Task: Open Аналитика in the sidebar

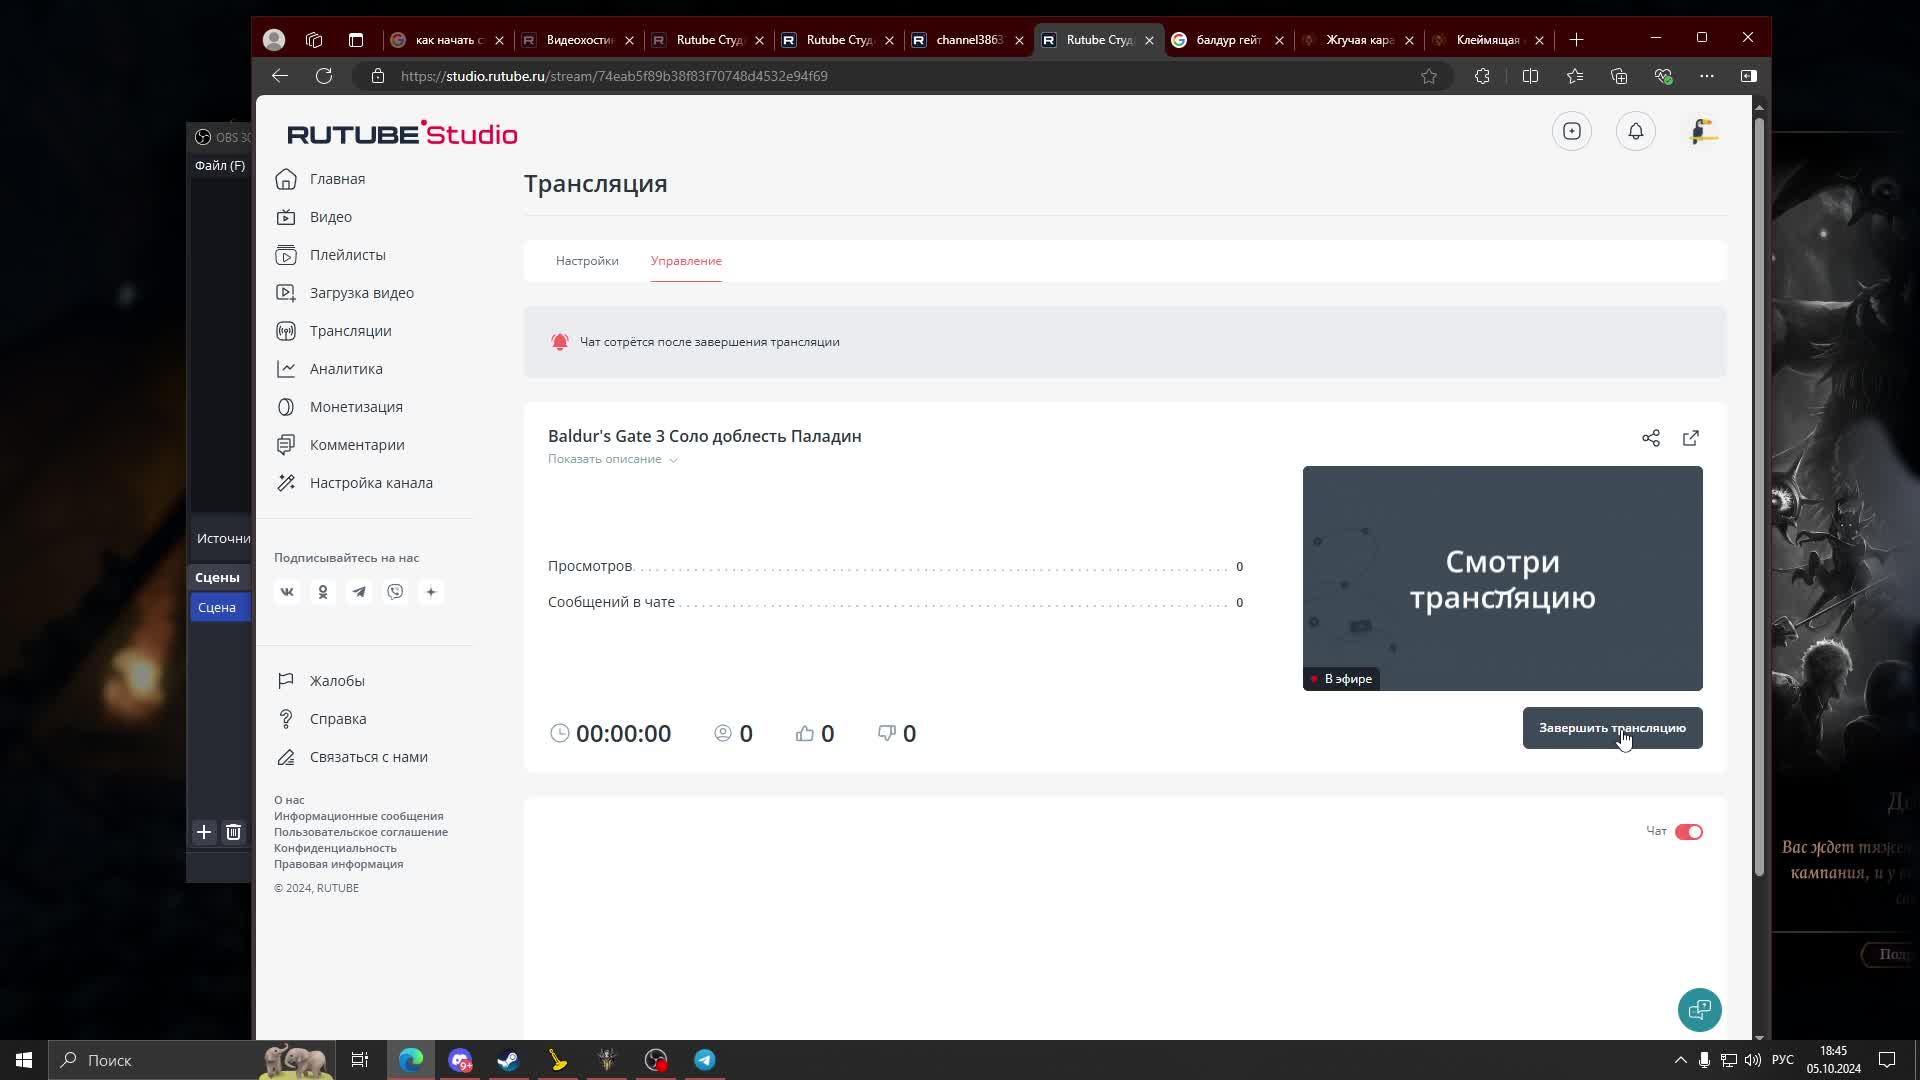Action: pyautogui.click(x=345, y=369)
